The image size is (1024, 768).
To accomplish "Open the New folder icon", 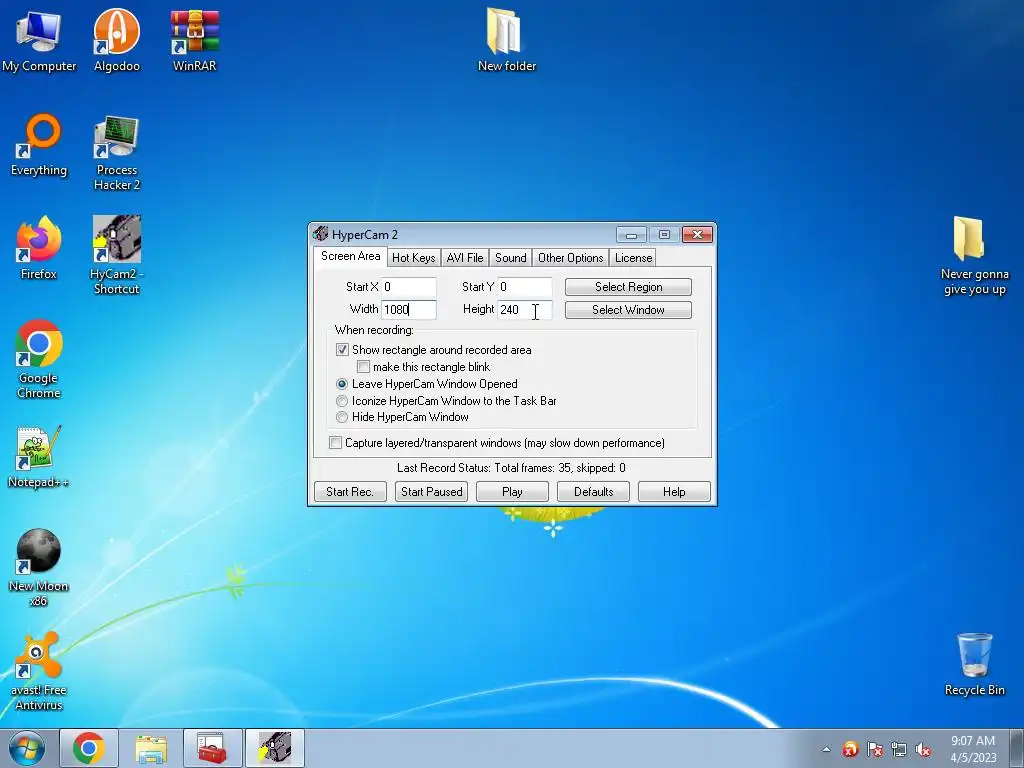I will coord(507,40).
